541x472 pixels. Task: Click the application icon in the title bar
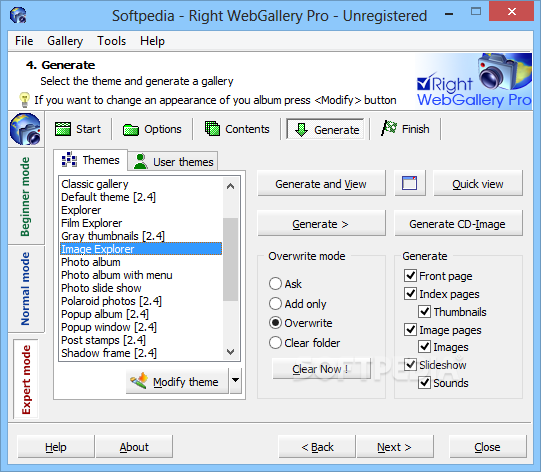[x=18, y=15]
